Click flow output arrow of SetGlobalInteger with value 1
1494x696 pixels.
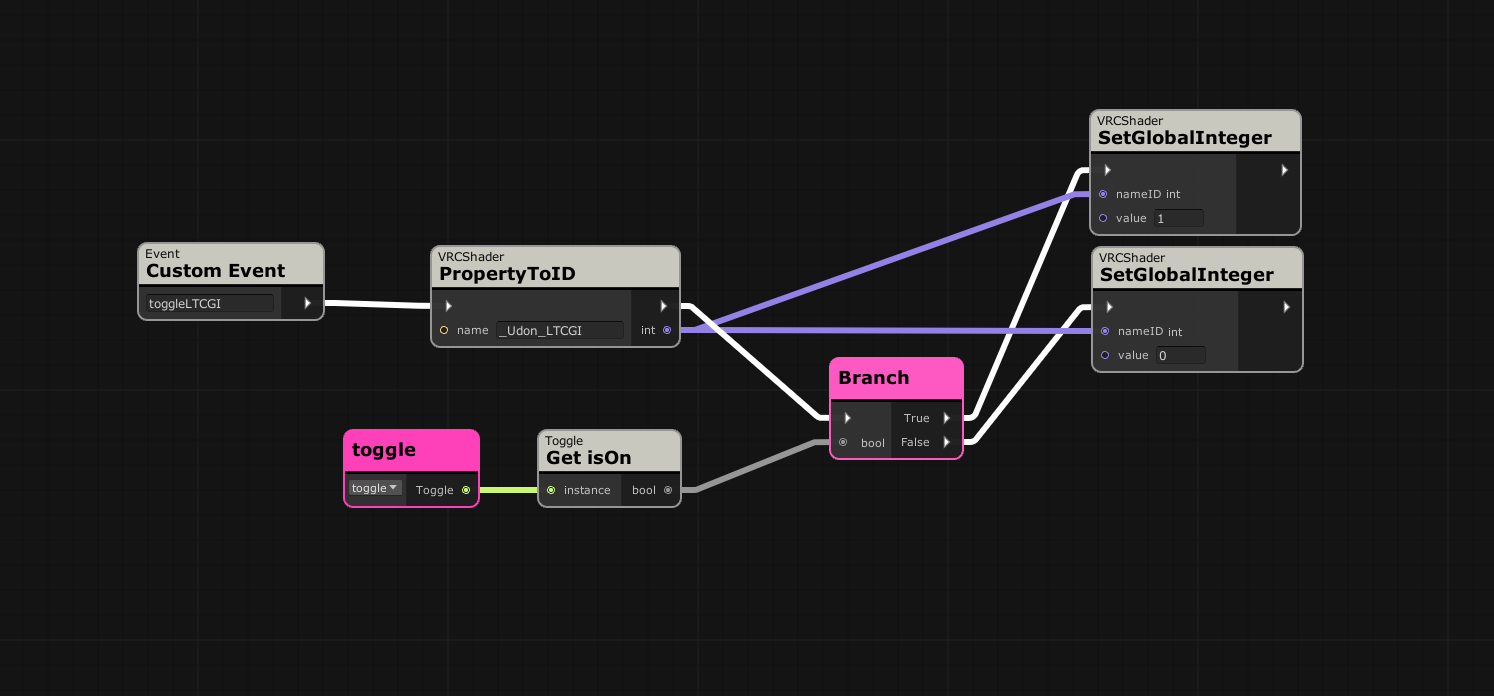[1284, 170]
